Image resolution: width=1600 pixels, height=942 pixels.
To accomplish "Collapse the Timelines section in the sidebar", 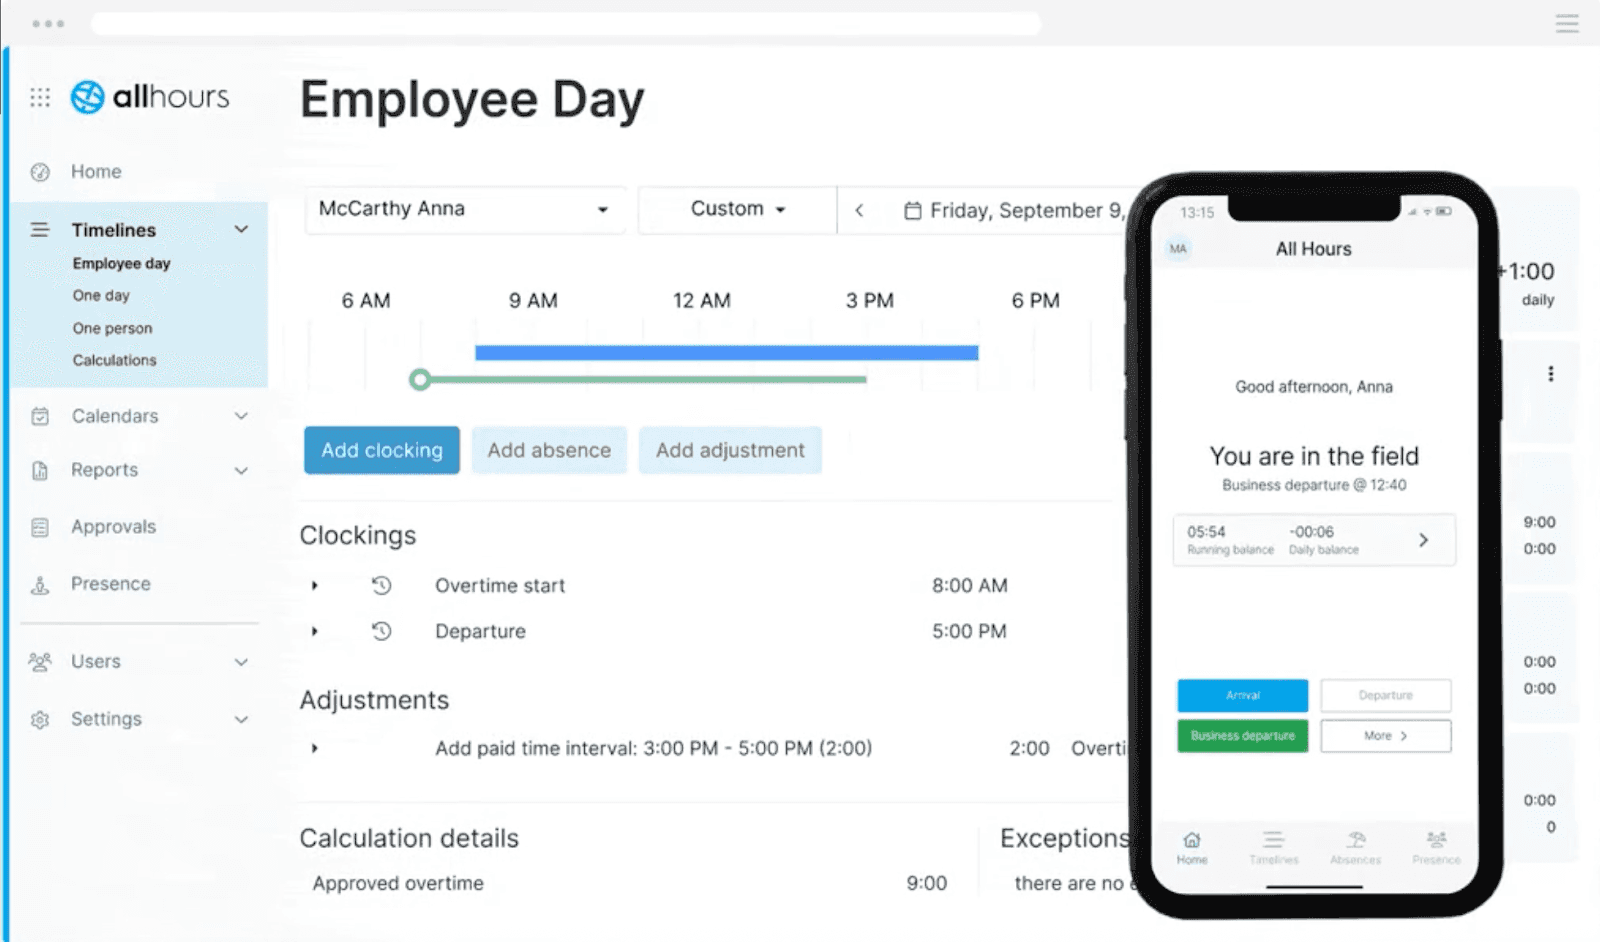I will coord(241,229).
